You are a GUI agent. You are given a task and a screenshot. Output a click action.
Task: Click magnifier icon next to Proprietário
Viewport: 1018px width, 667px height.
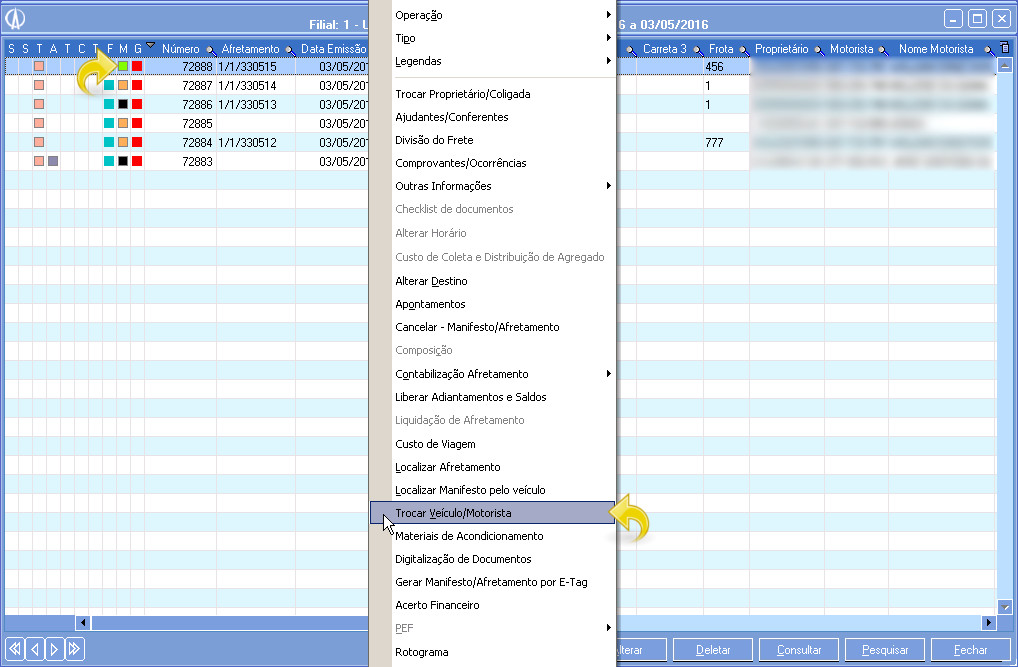click(818, 50)
